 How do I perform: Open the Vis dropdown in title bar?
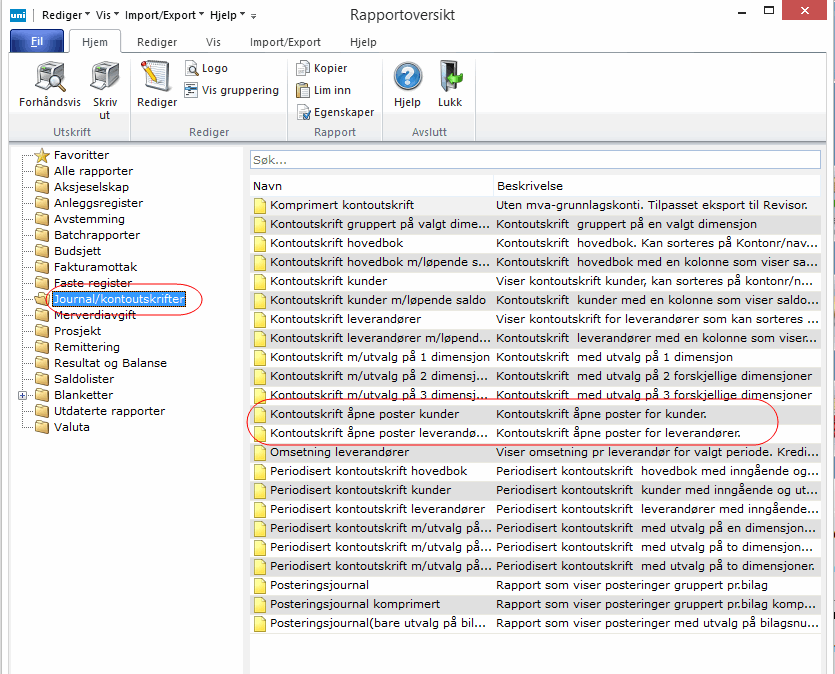coord(109,15)
